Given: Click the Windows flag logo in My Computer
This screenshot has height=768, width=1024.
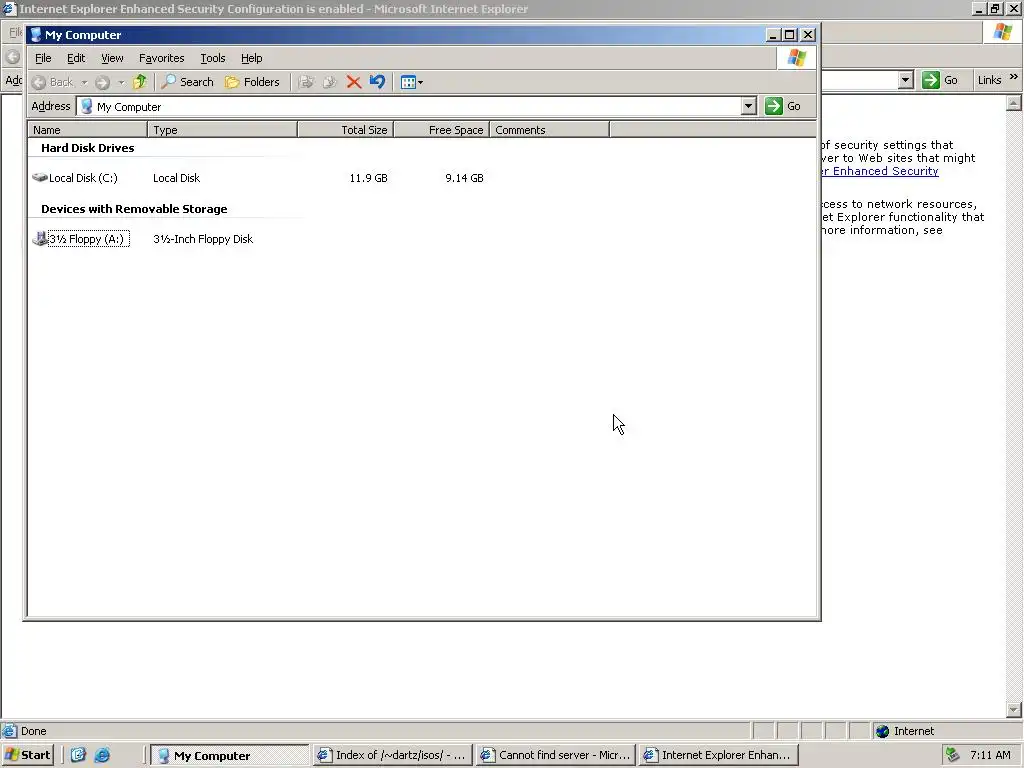Looking at the screenshot, I should pos(796,58).
